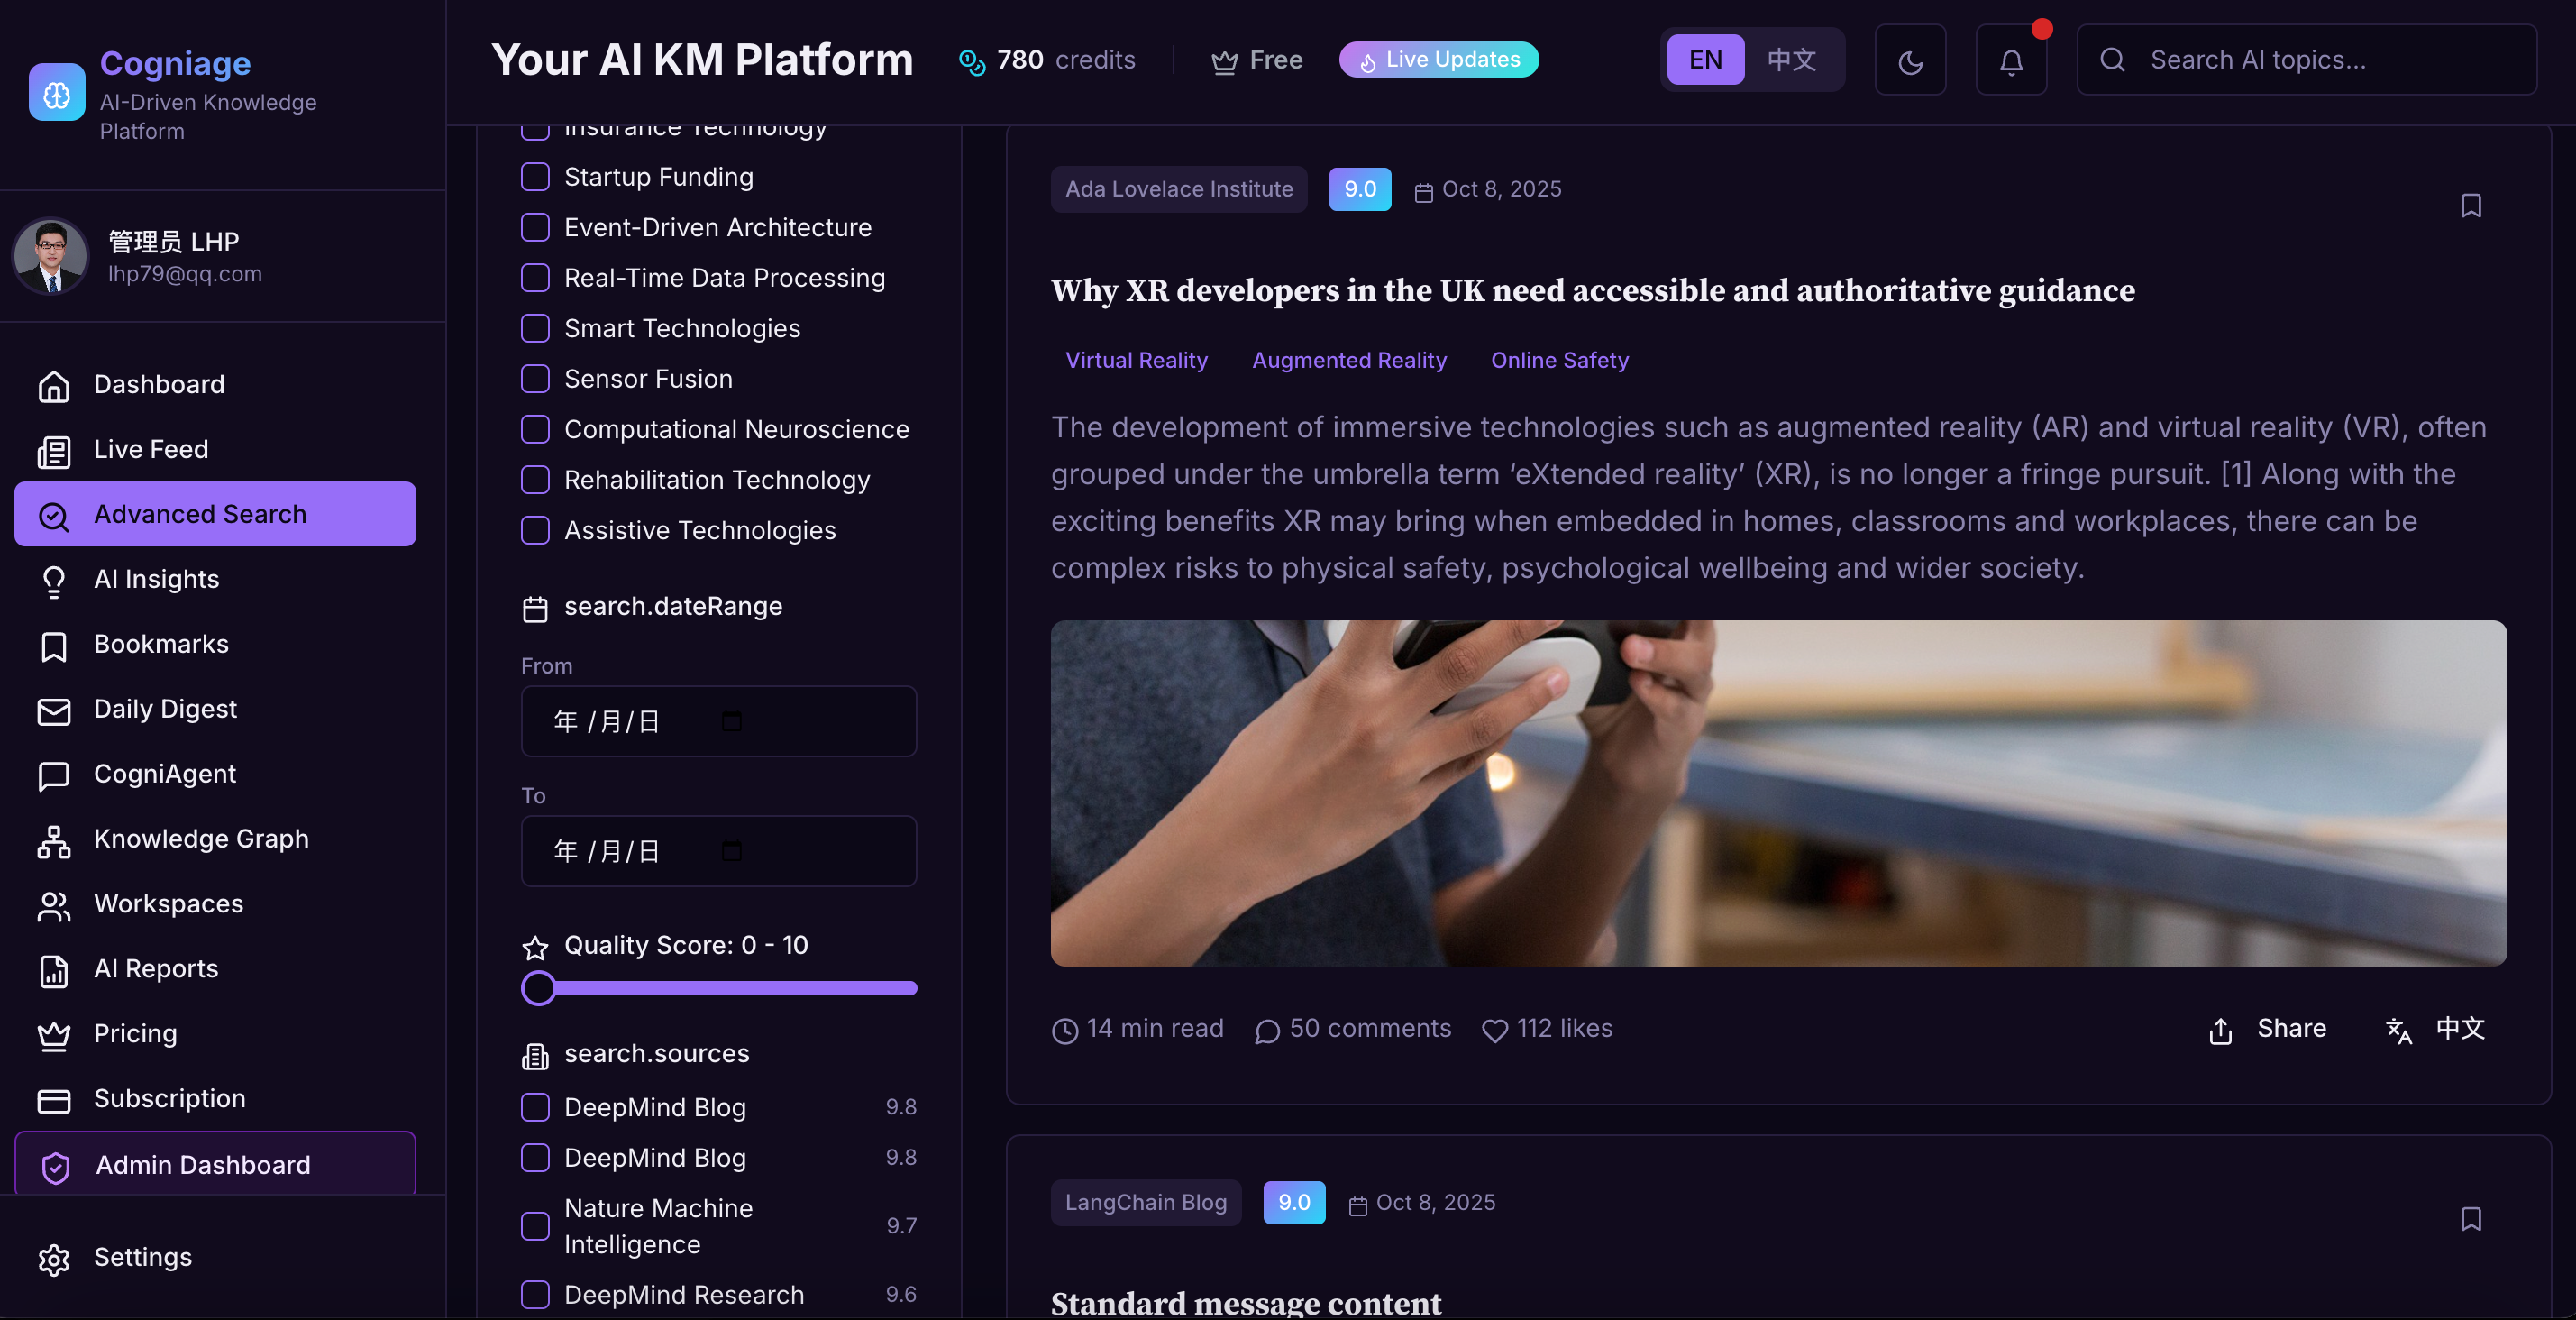Screen dimensions: 2576x1320
Task: Click the calendar icon beside search.dateRange
Action: (x=535, y=608)
